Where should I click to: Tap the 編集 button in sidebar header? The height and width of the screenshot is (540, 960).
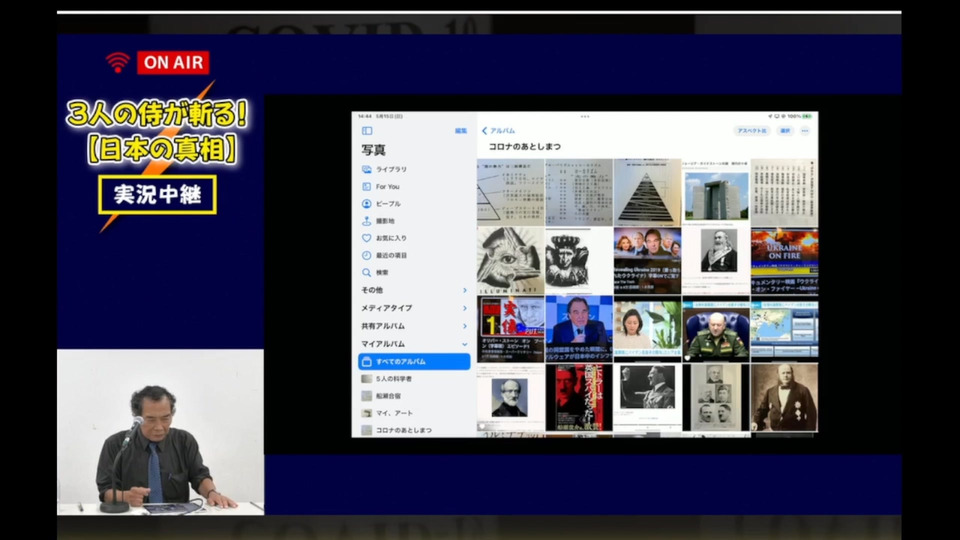click(460, 130)
